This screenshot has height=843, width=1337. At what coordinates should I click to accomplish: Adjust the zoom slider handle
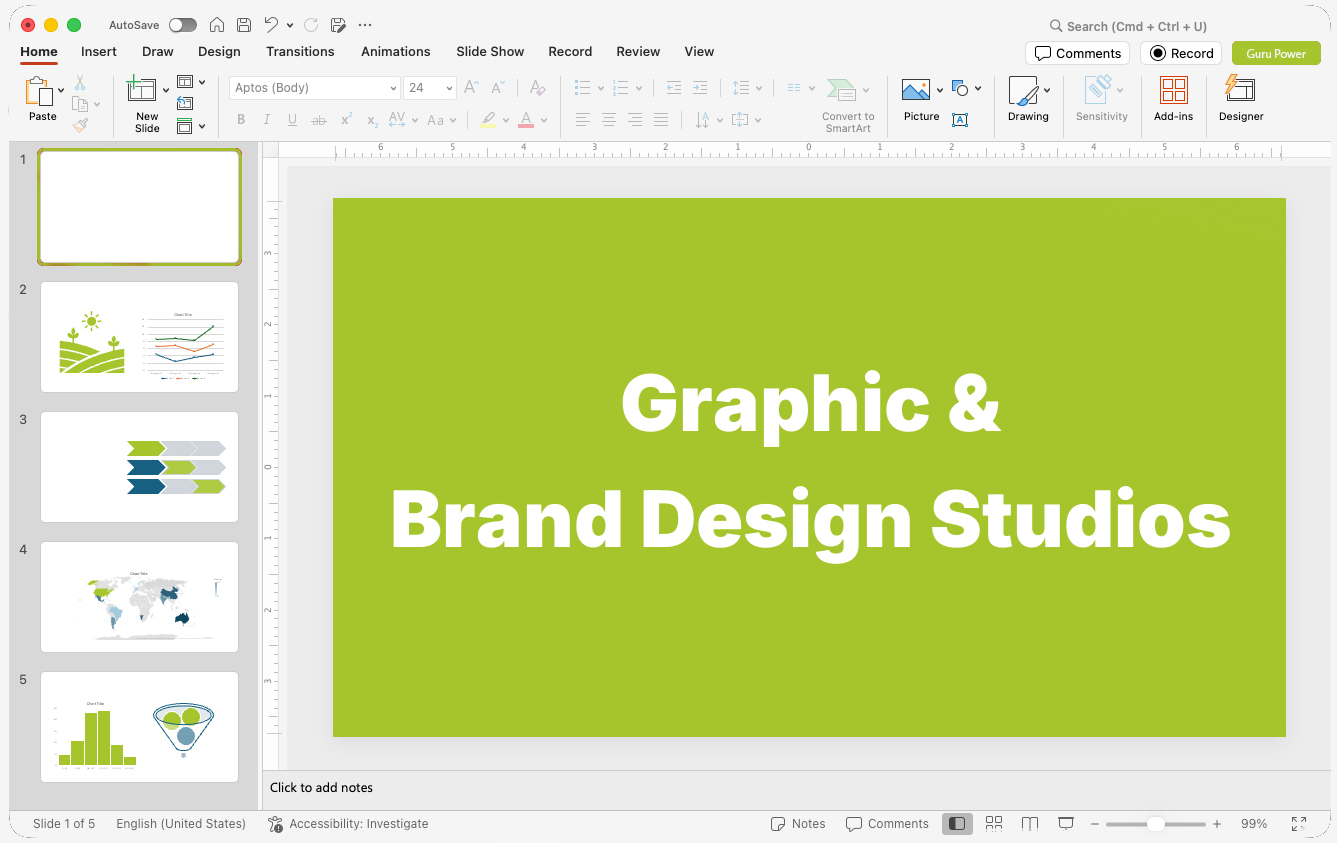[1155, 824]
